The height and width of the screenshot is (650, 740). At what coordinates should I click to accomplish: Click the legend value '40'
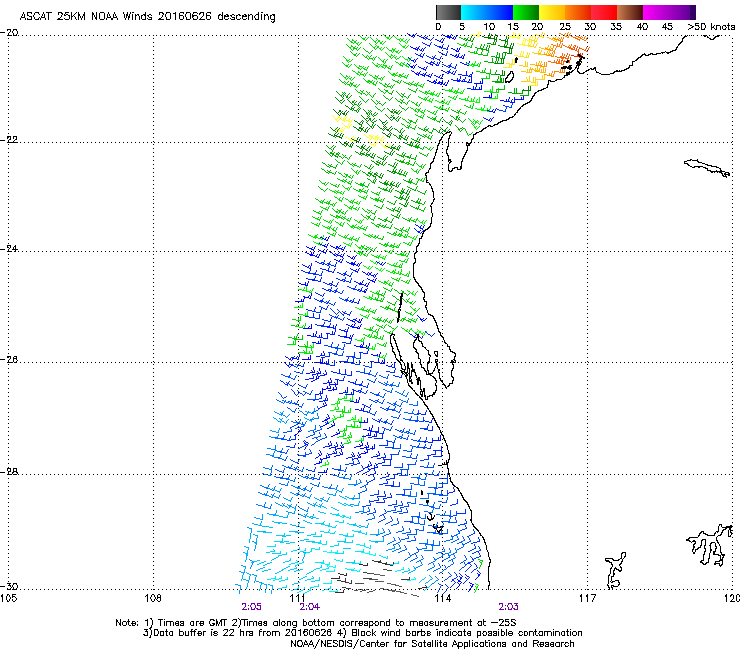pyautogui.click(x=642, y=27)
